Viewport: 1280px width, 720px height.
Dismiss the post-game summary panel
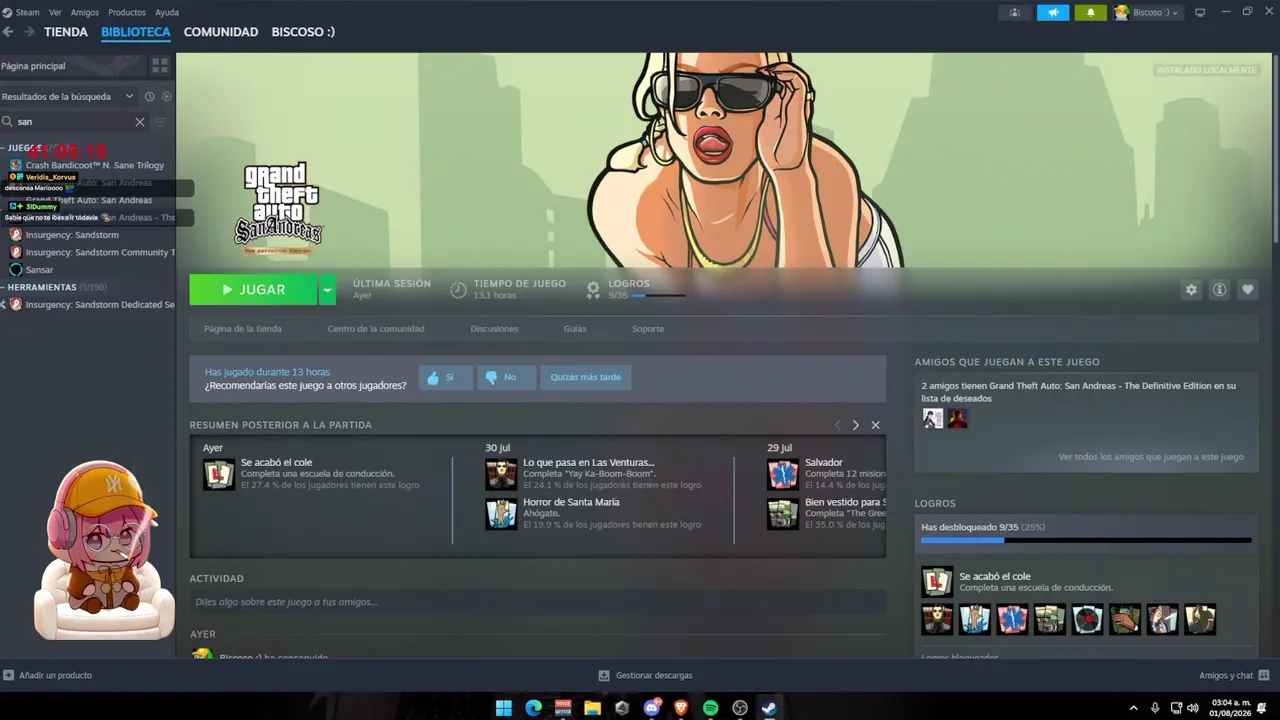[x=875, y=425]
